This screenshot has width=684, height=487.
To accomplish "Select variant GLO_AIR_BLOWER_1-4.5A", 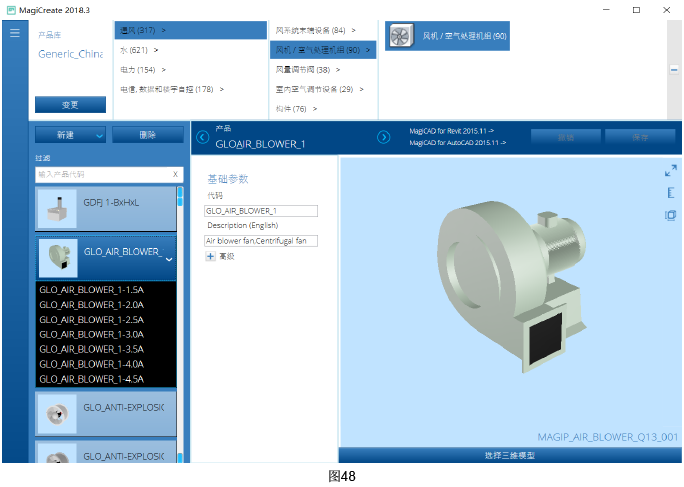I will [x=92, y=379].
